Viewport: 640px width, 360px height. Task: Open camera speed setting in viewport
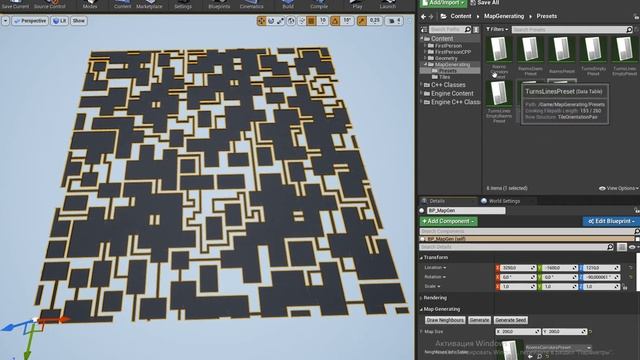[x=395, y=21]
